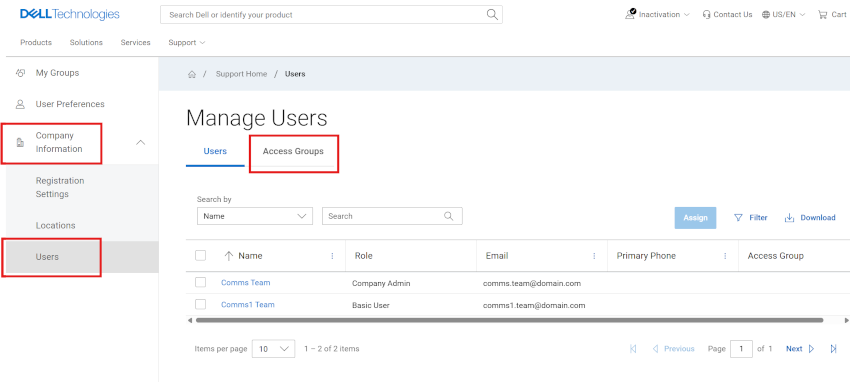Click the Role column header
Image resolution: width=850 pixels, height=382 pixels.
pos(364,256)
